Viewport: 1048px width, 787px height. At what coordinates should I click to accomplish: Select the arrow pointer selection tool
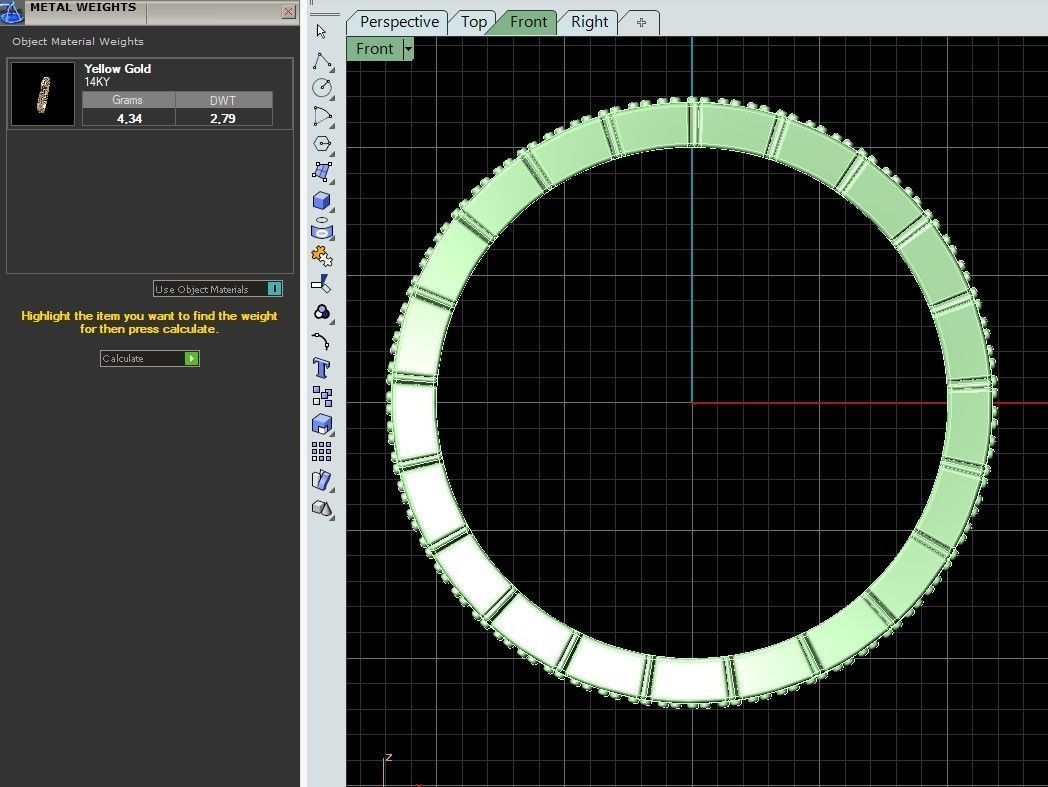(321, 31)
